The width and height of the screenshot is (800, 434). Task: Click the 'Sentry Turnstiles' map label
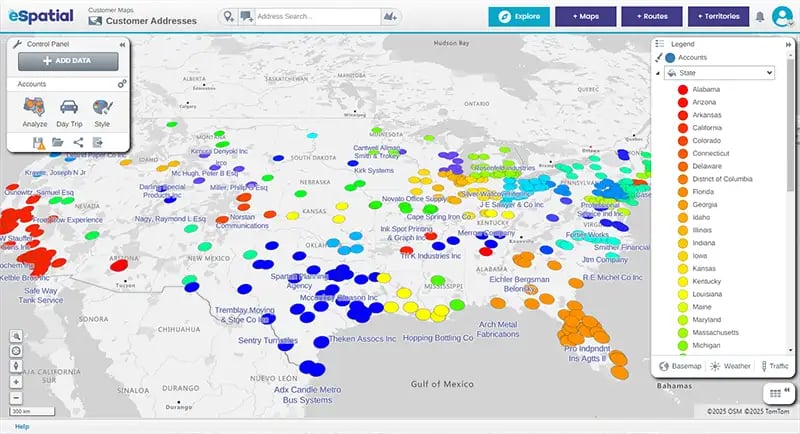coord(268,340)
